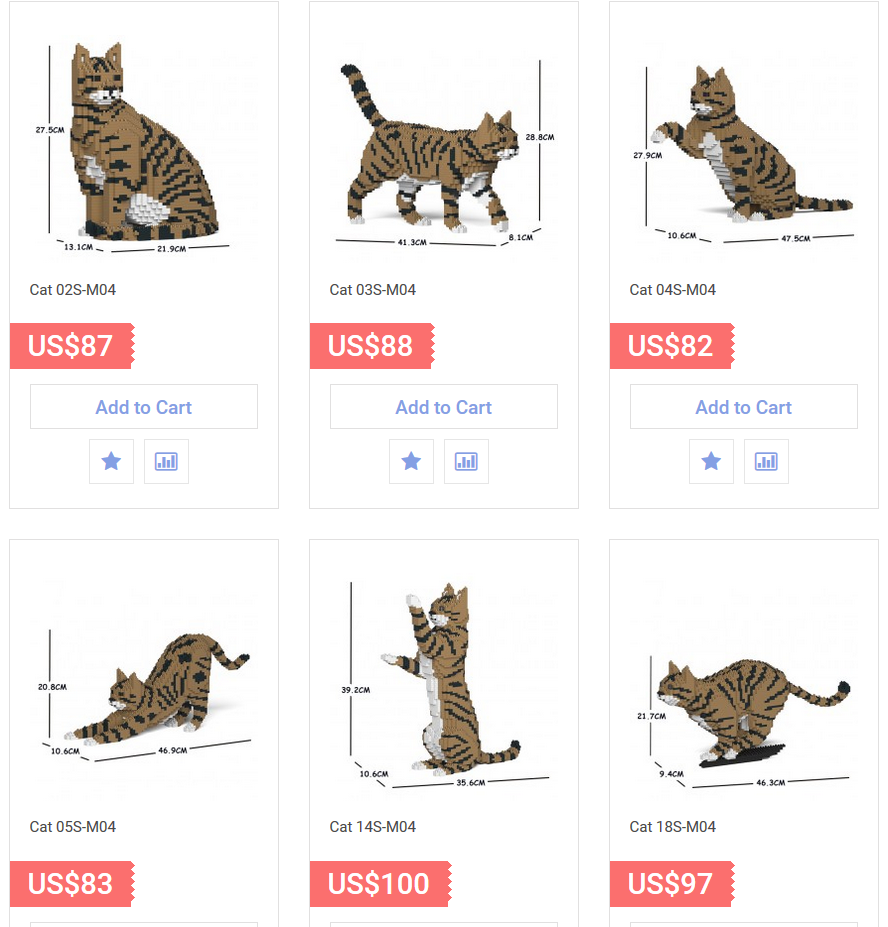Open Cat 14S-M04 product title link

click(372, 826)
